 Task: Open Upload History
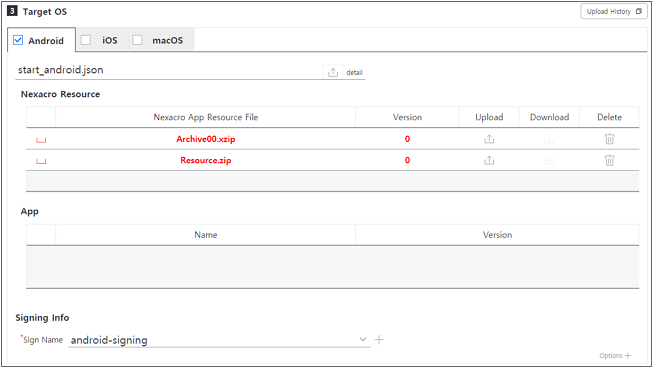pos(614,12)
